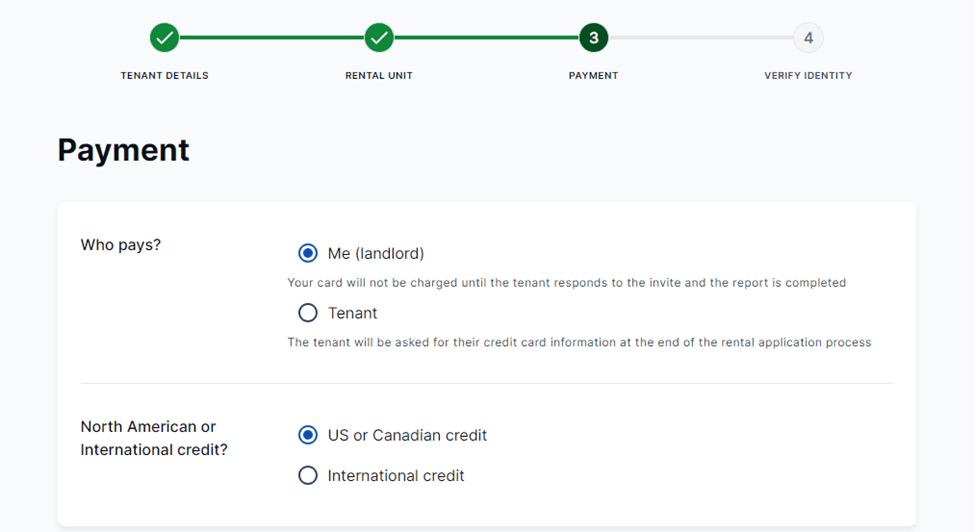The image size is (975, 532).
Task: Click the step 4 Verify Identity circle
Action: click(x=808, y=38)
